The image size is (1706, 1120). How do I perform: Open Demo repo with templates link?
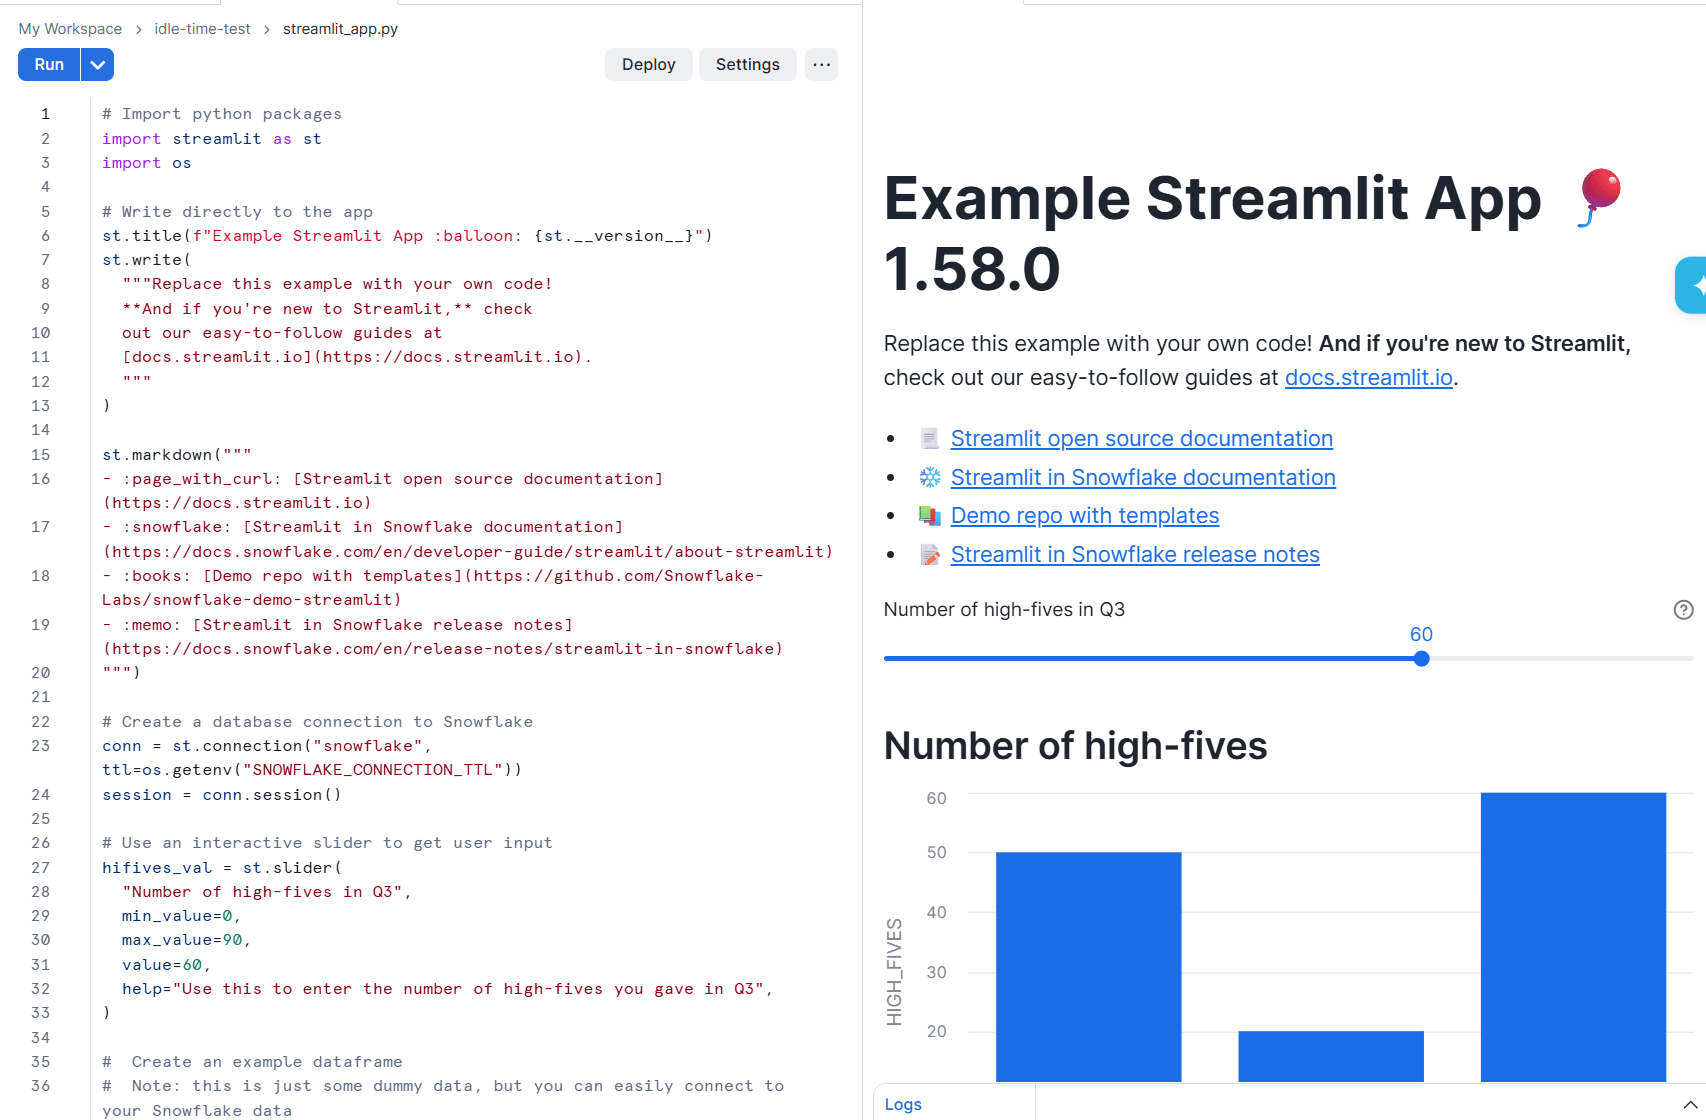point(1085,516)
